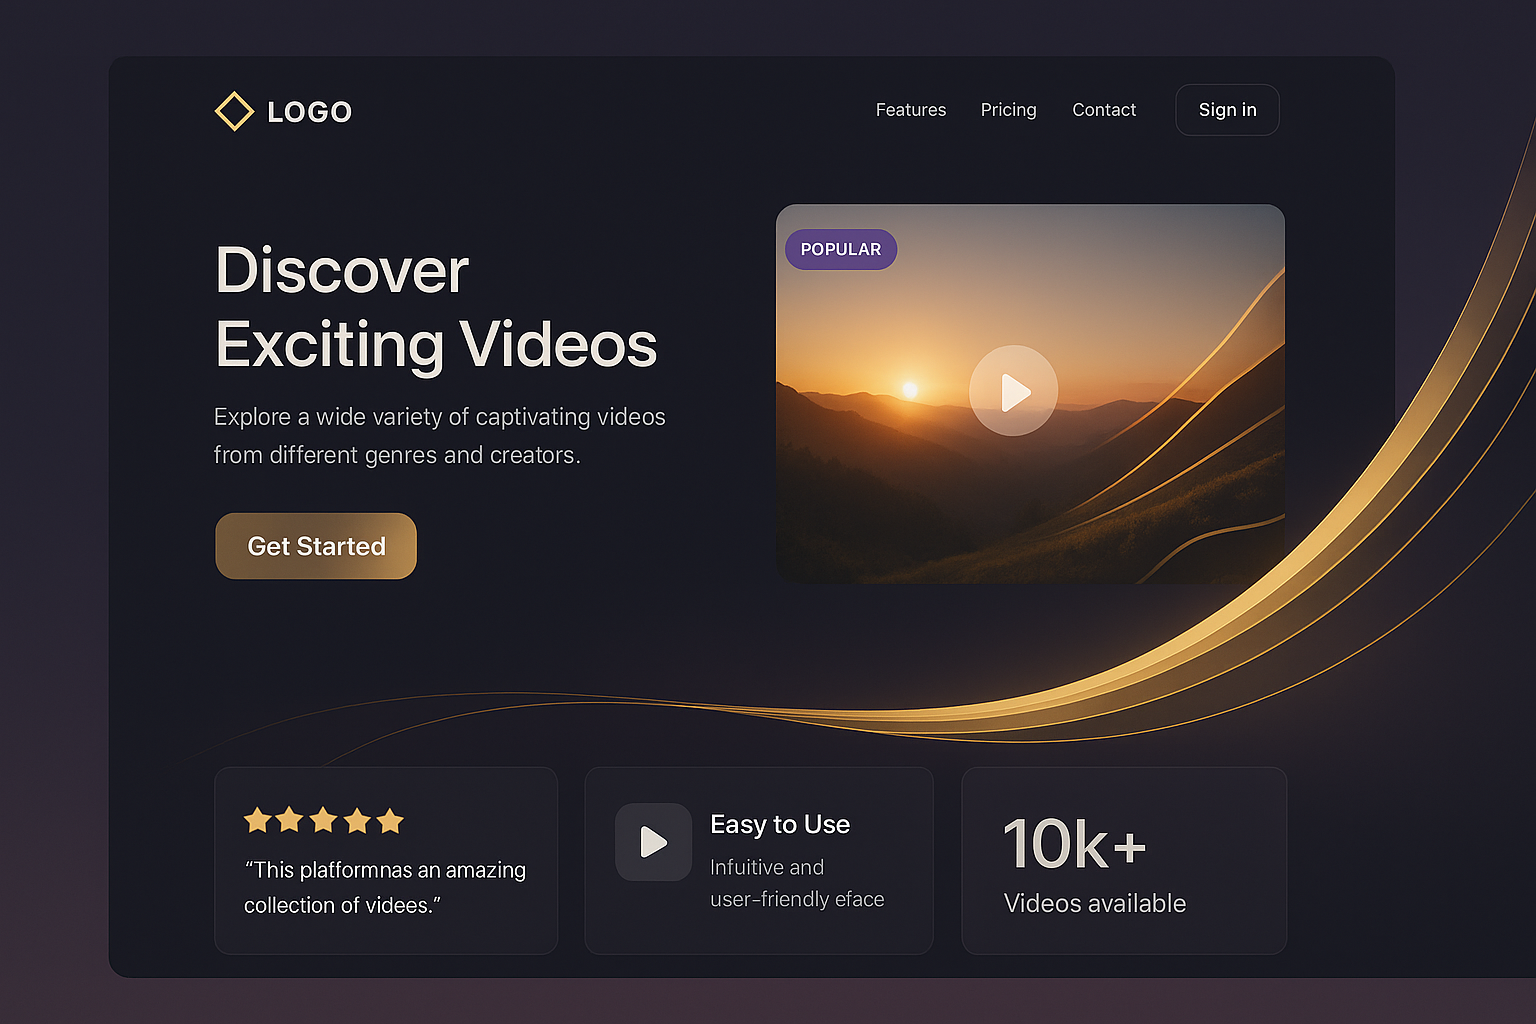The width and height of the screenshot is (1536, 1024).
Task: Open the Contact nav link
Action: point(1104,110)
